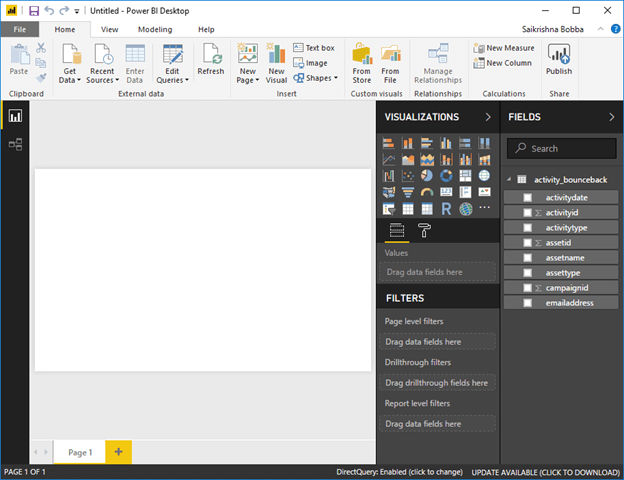Add a new page with plus button

[x=119, y=452]
